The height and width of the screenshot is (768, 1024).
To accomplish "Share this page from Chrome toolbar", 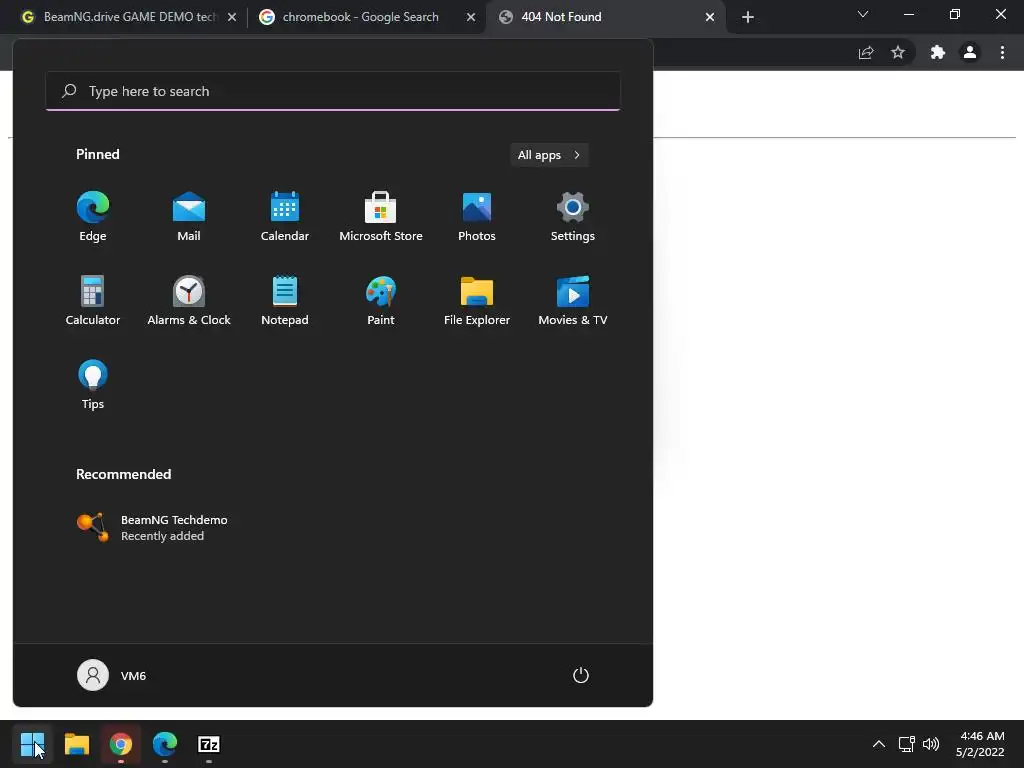I will 866,53.
